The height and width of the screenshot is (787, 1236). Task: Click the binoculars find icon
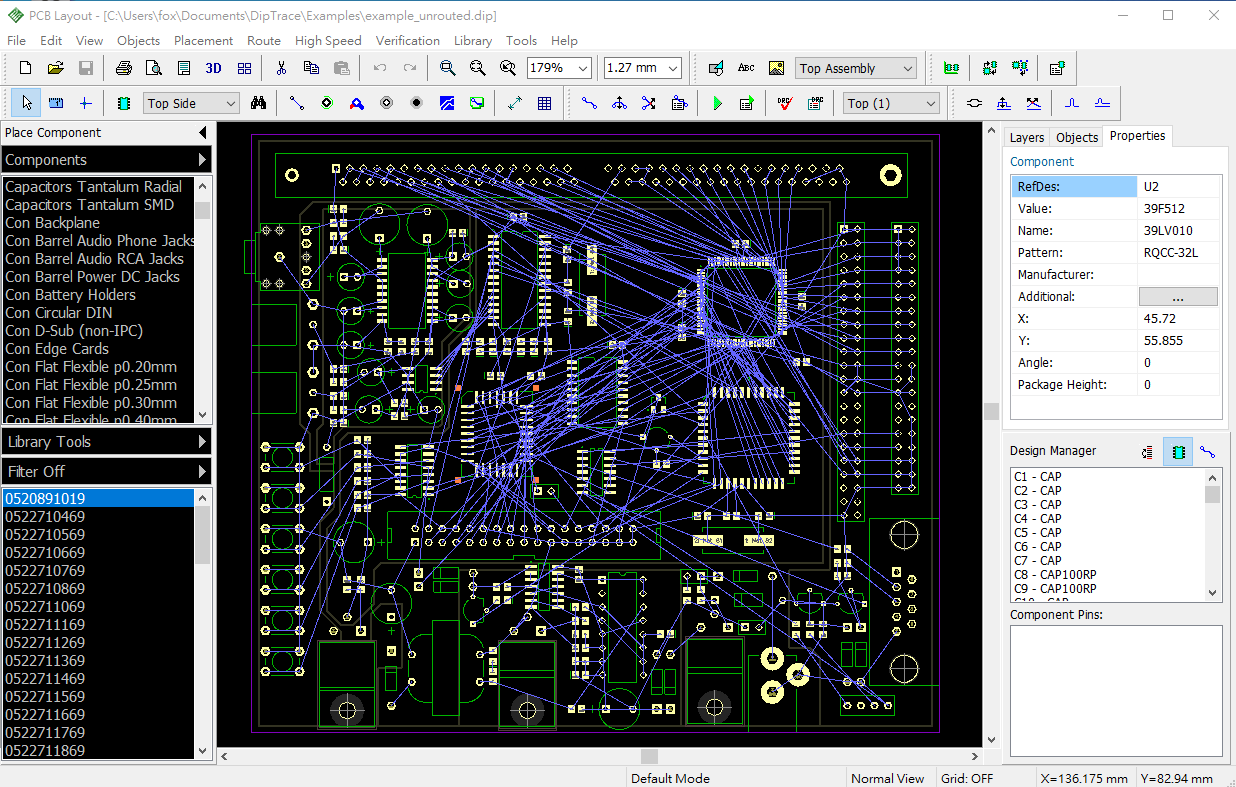[x=258, y=103]
